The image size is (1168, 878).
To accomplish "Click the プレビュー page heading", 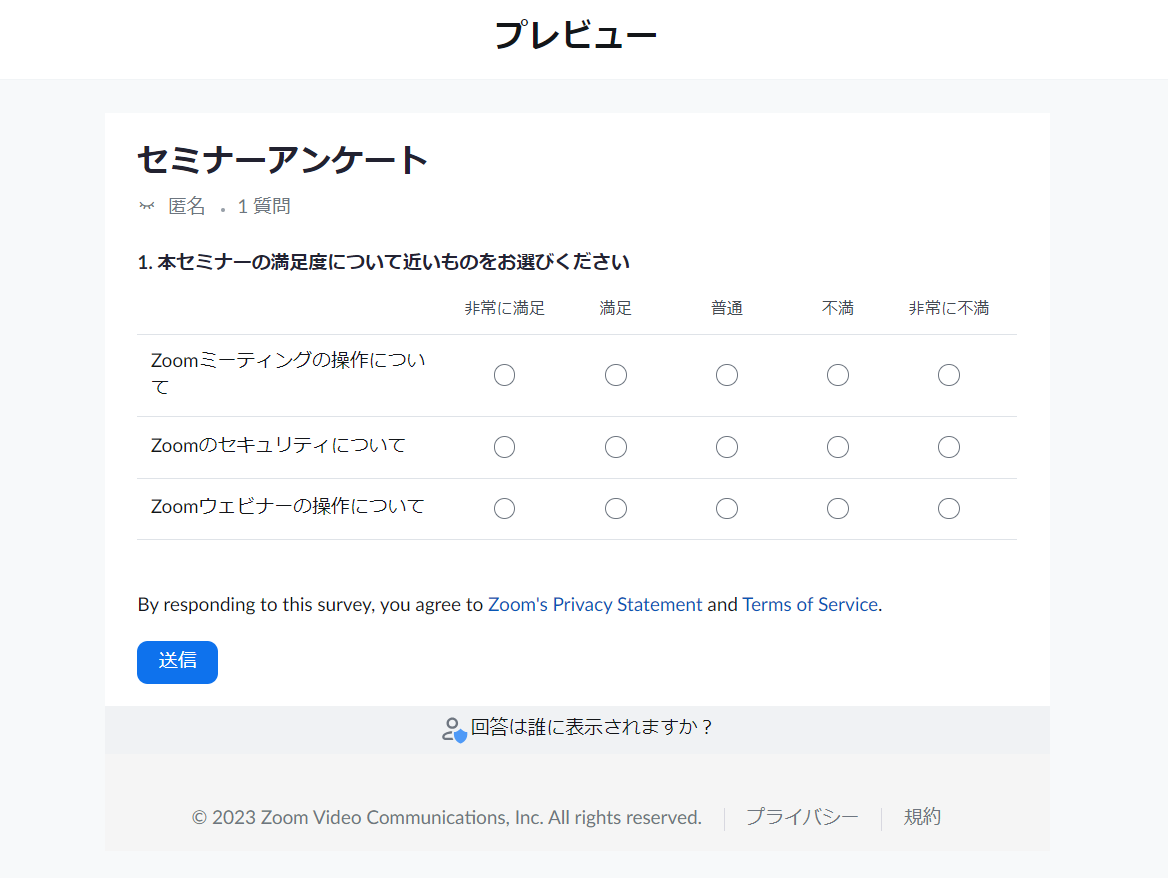I will click(x=575, y=35).
